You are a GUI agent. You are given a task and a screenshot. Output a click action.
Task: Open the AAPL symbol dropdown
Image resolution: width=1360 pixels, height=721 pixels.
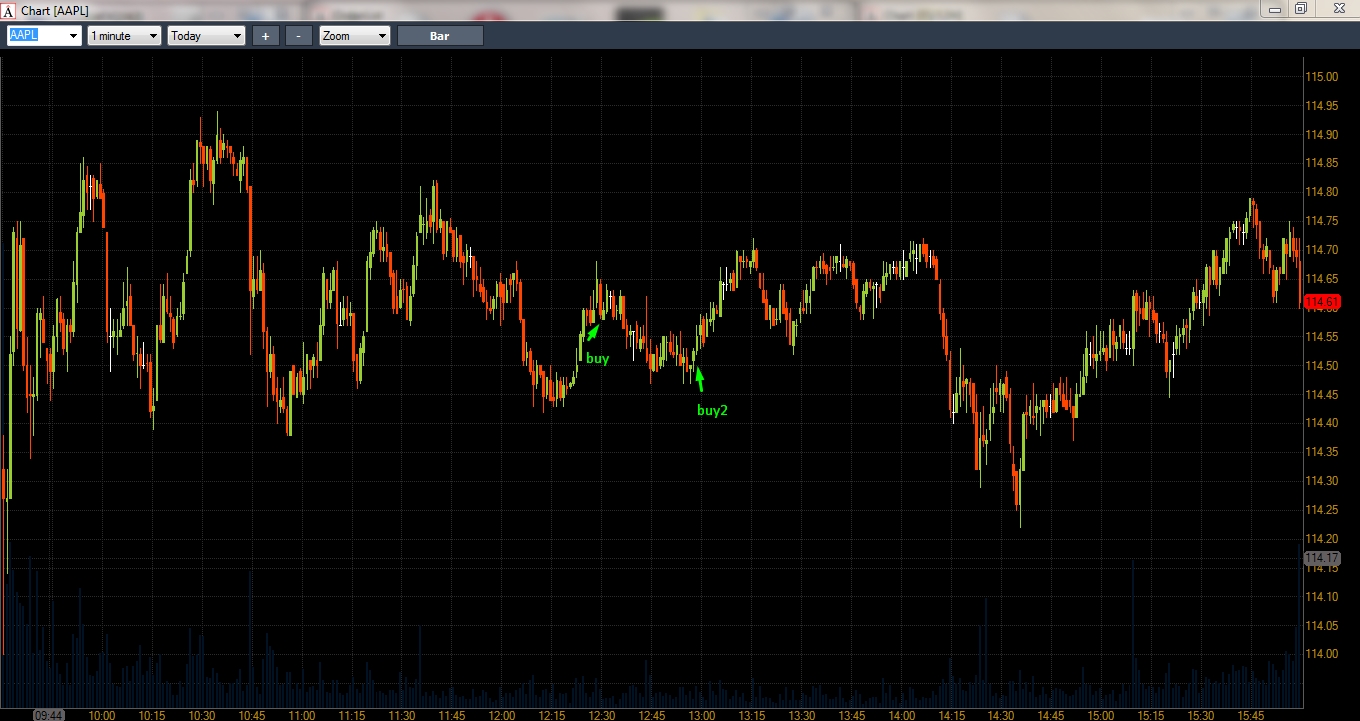pyautogui.click(x=73, y=36)
